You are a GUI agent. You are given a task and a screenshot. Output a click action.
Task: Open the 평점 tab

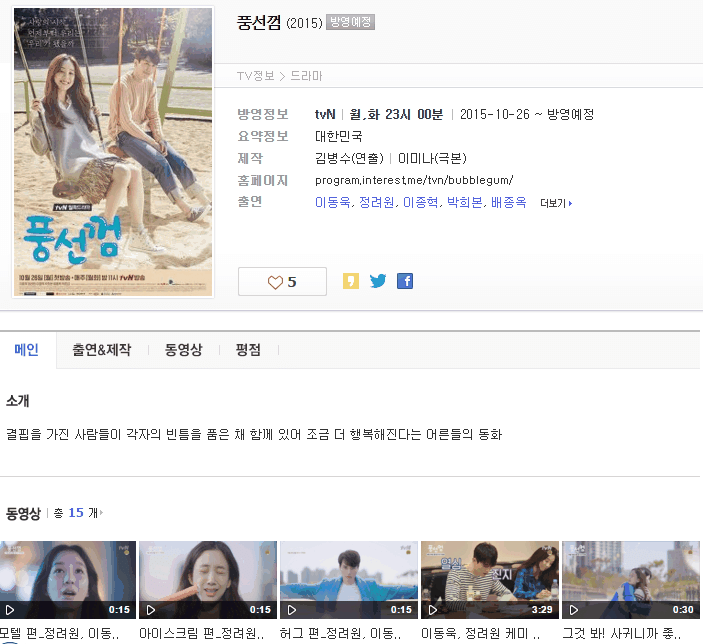[248, 350]
